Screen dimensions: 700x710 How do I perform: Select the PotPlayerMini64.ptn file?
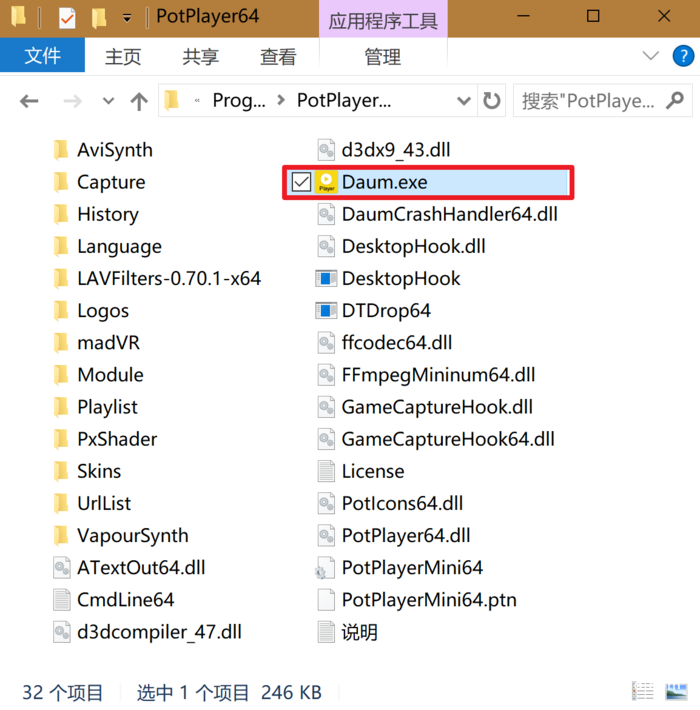point(417,600)
